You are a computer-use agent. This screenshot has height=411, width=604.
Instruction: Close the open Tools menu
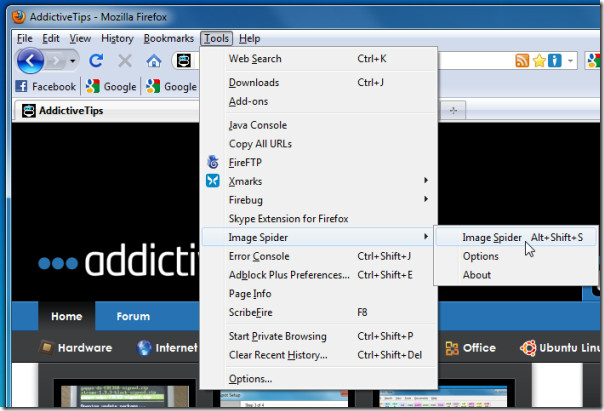click(216, 39)
